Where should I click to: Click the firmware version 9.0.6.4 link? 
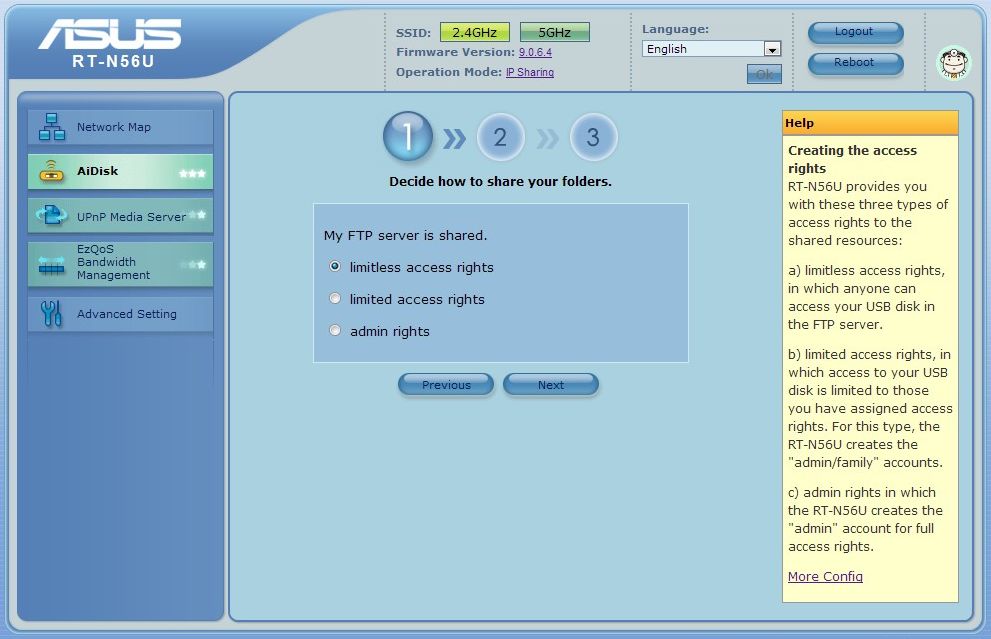click(535, 52)
